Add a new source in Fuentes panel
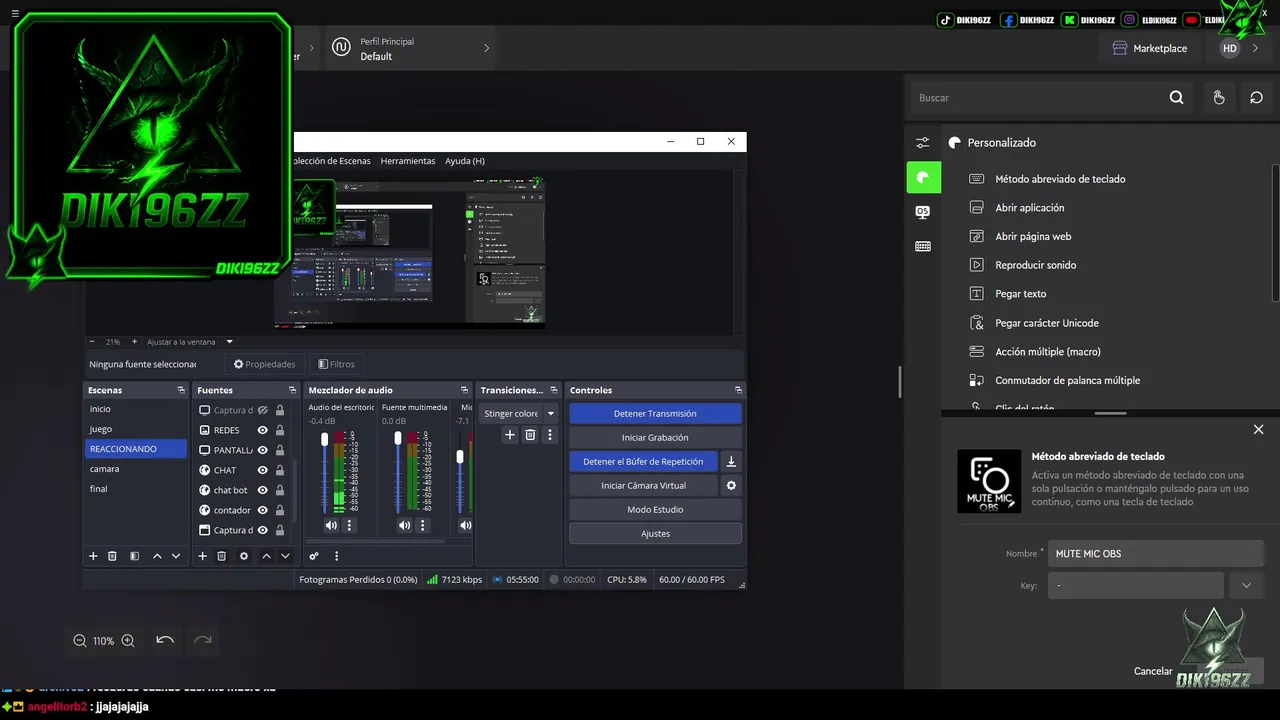This screenshot has height=720, width=1280. [202, 556]
